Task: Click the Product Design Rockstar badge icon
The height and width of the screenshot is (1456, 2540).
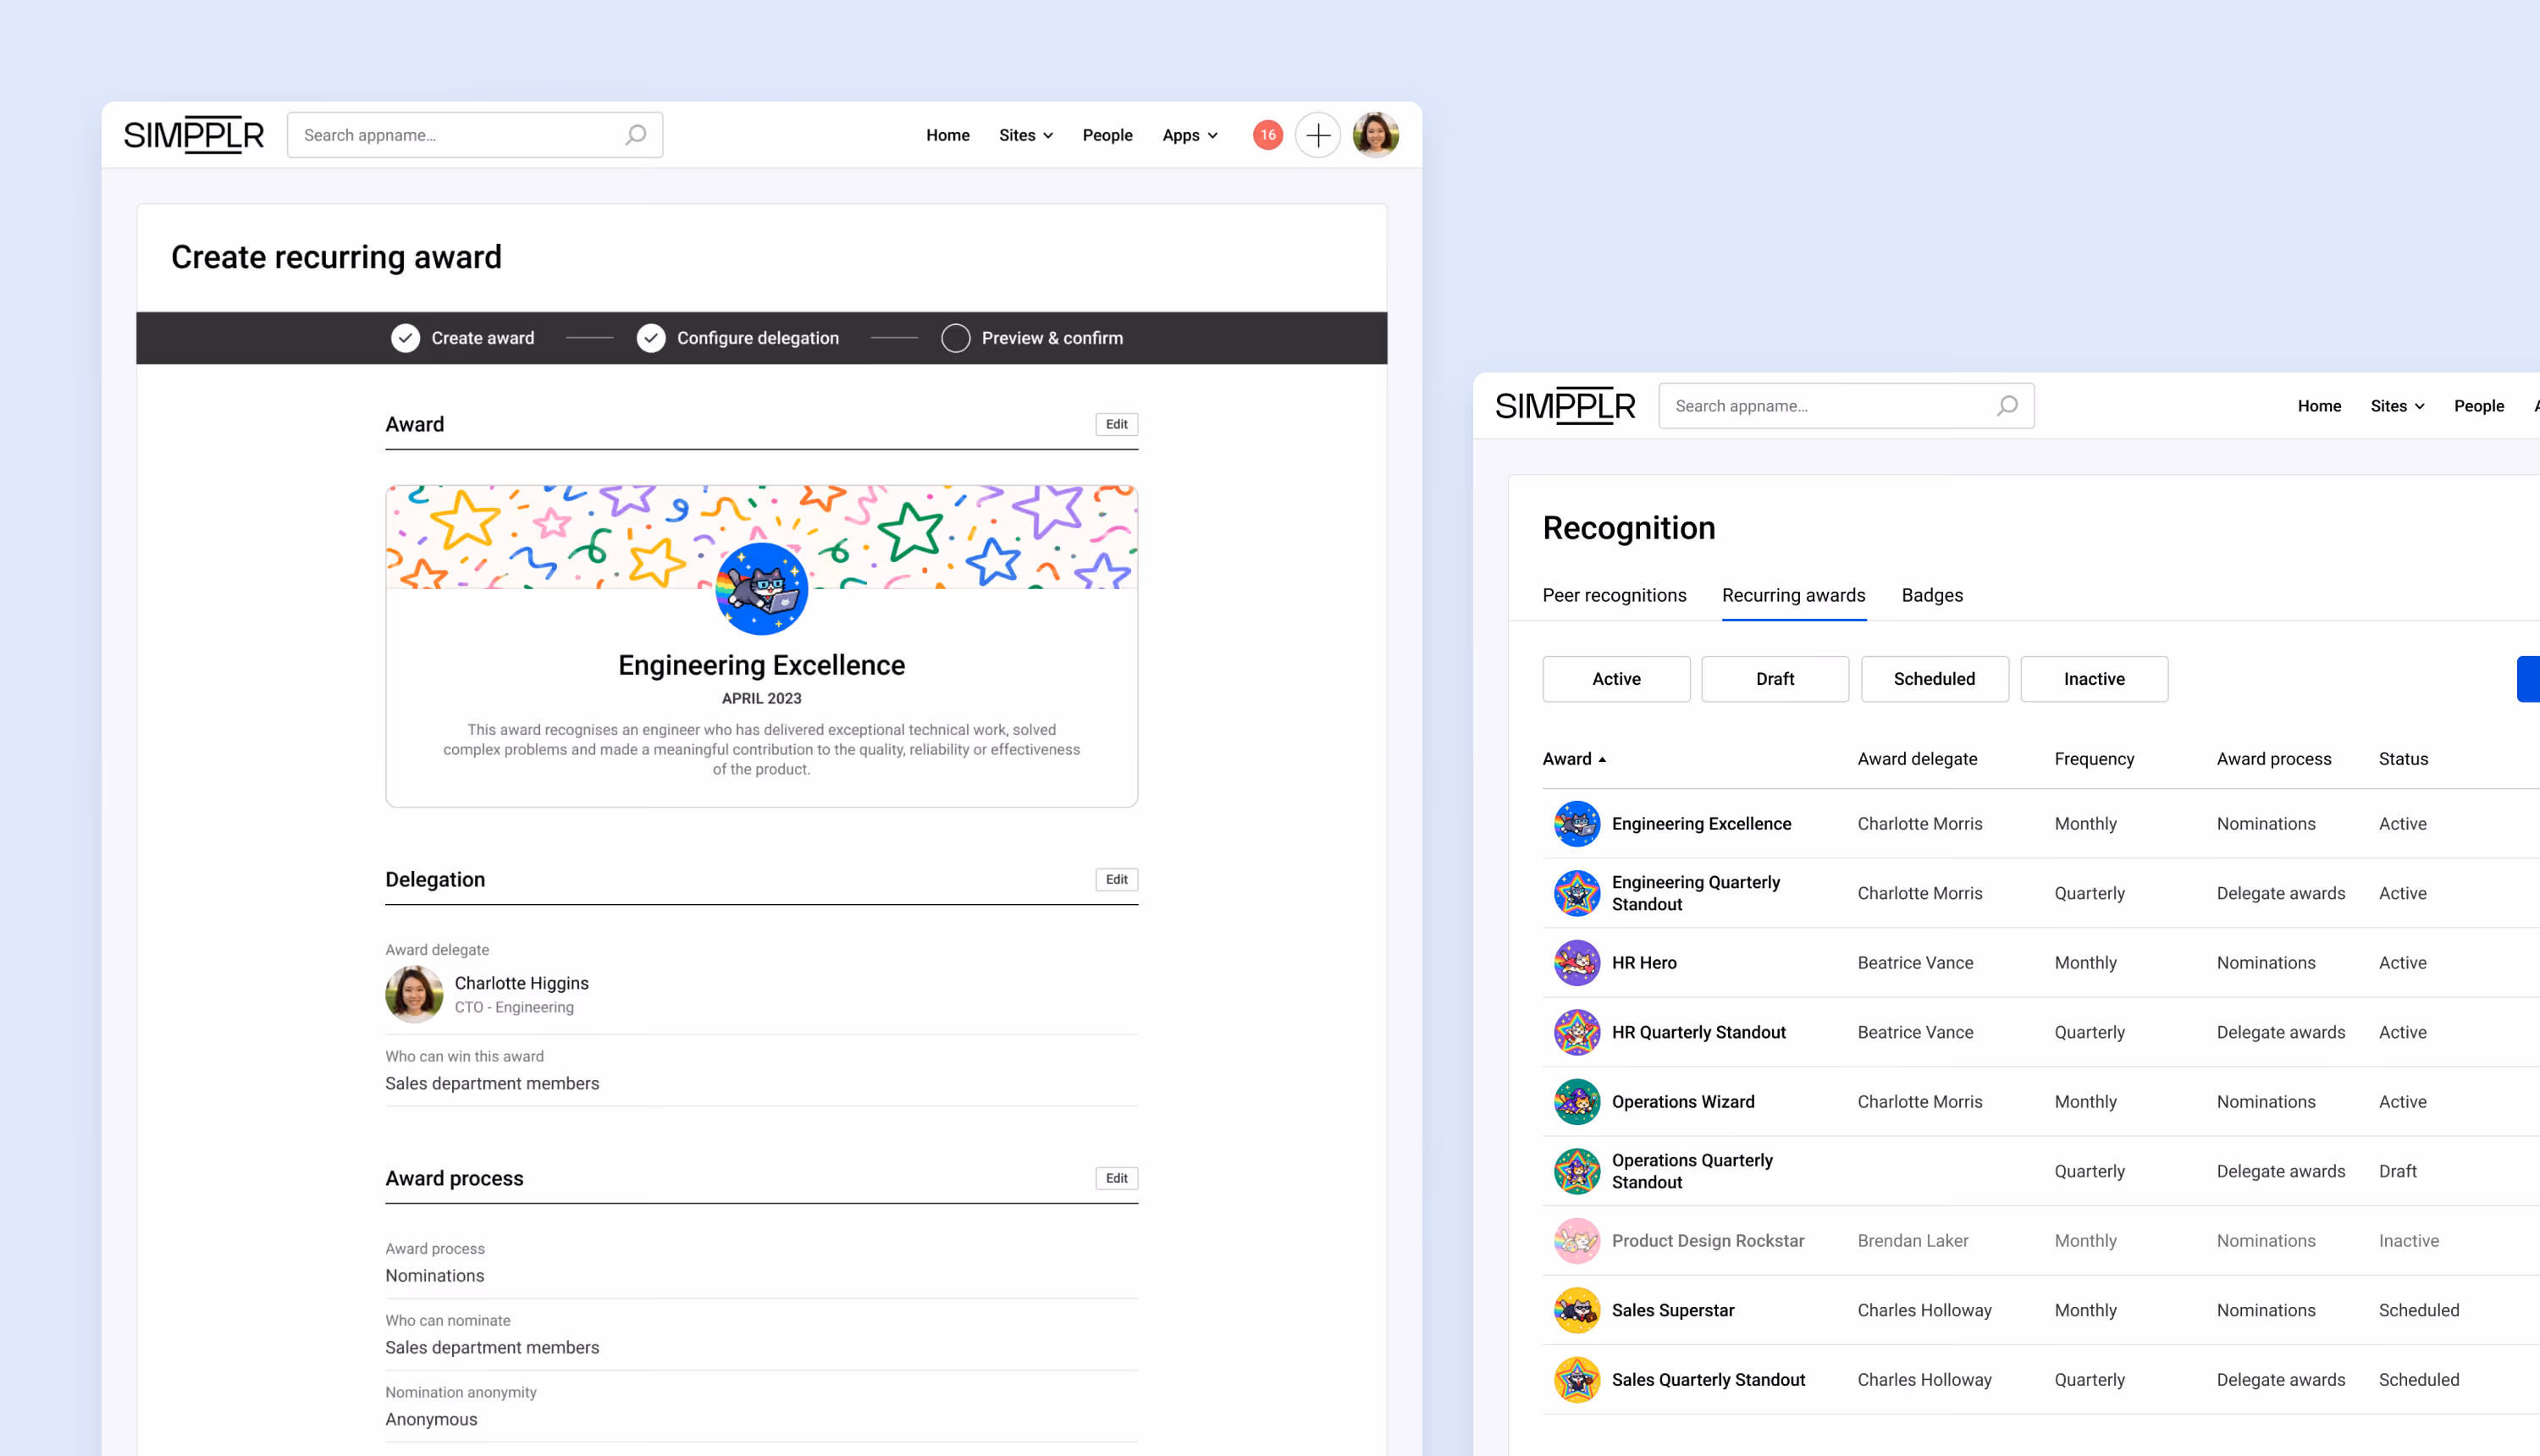Action: click(x=1577, y=1241)
